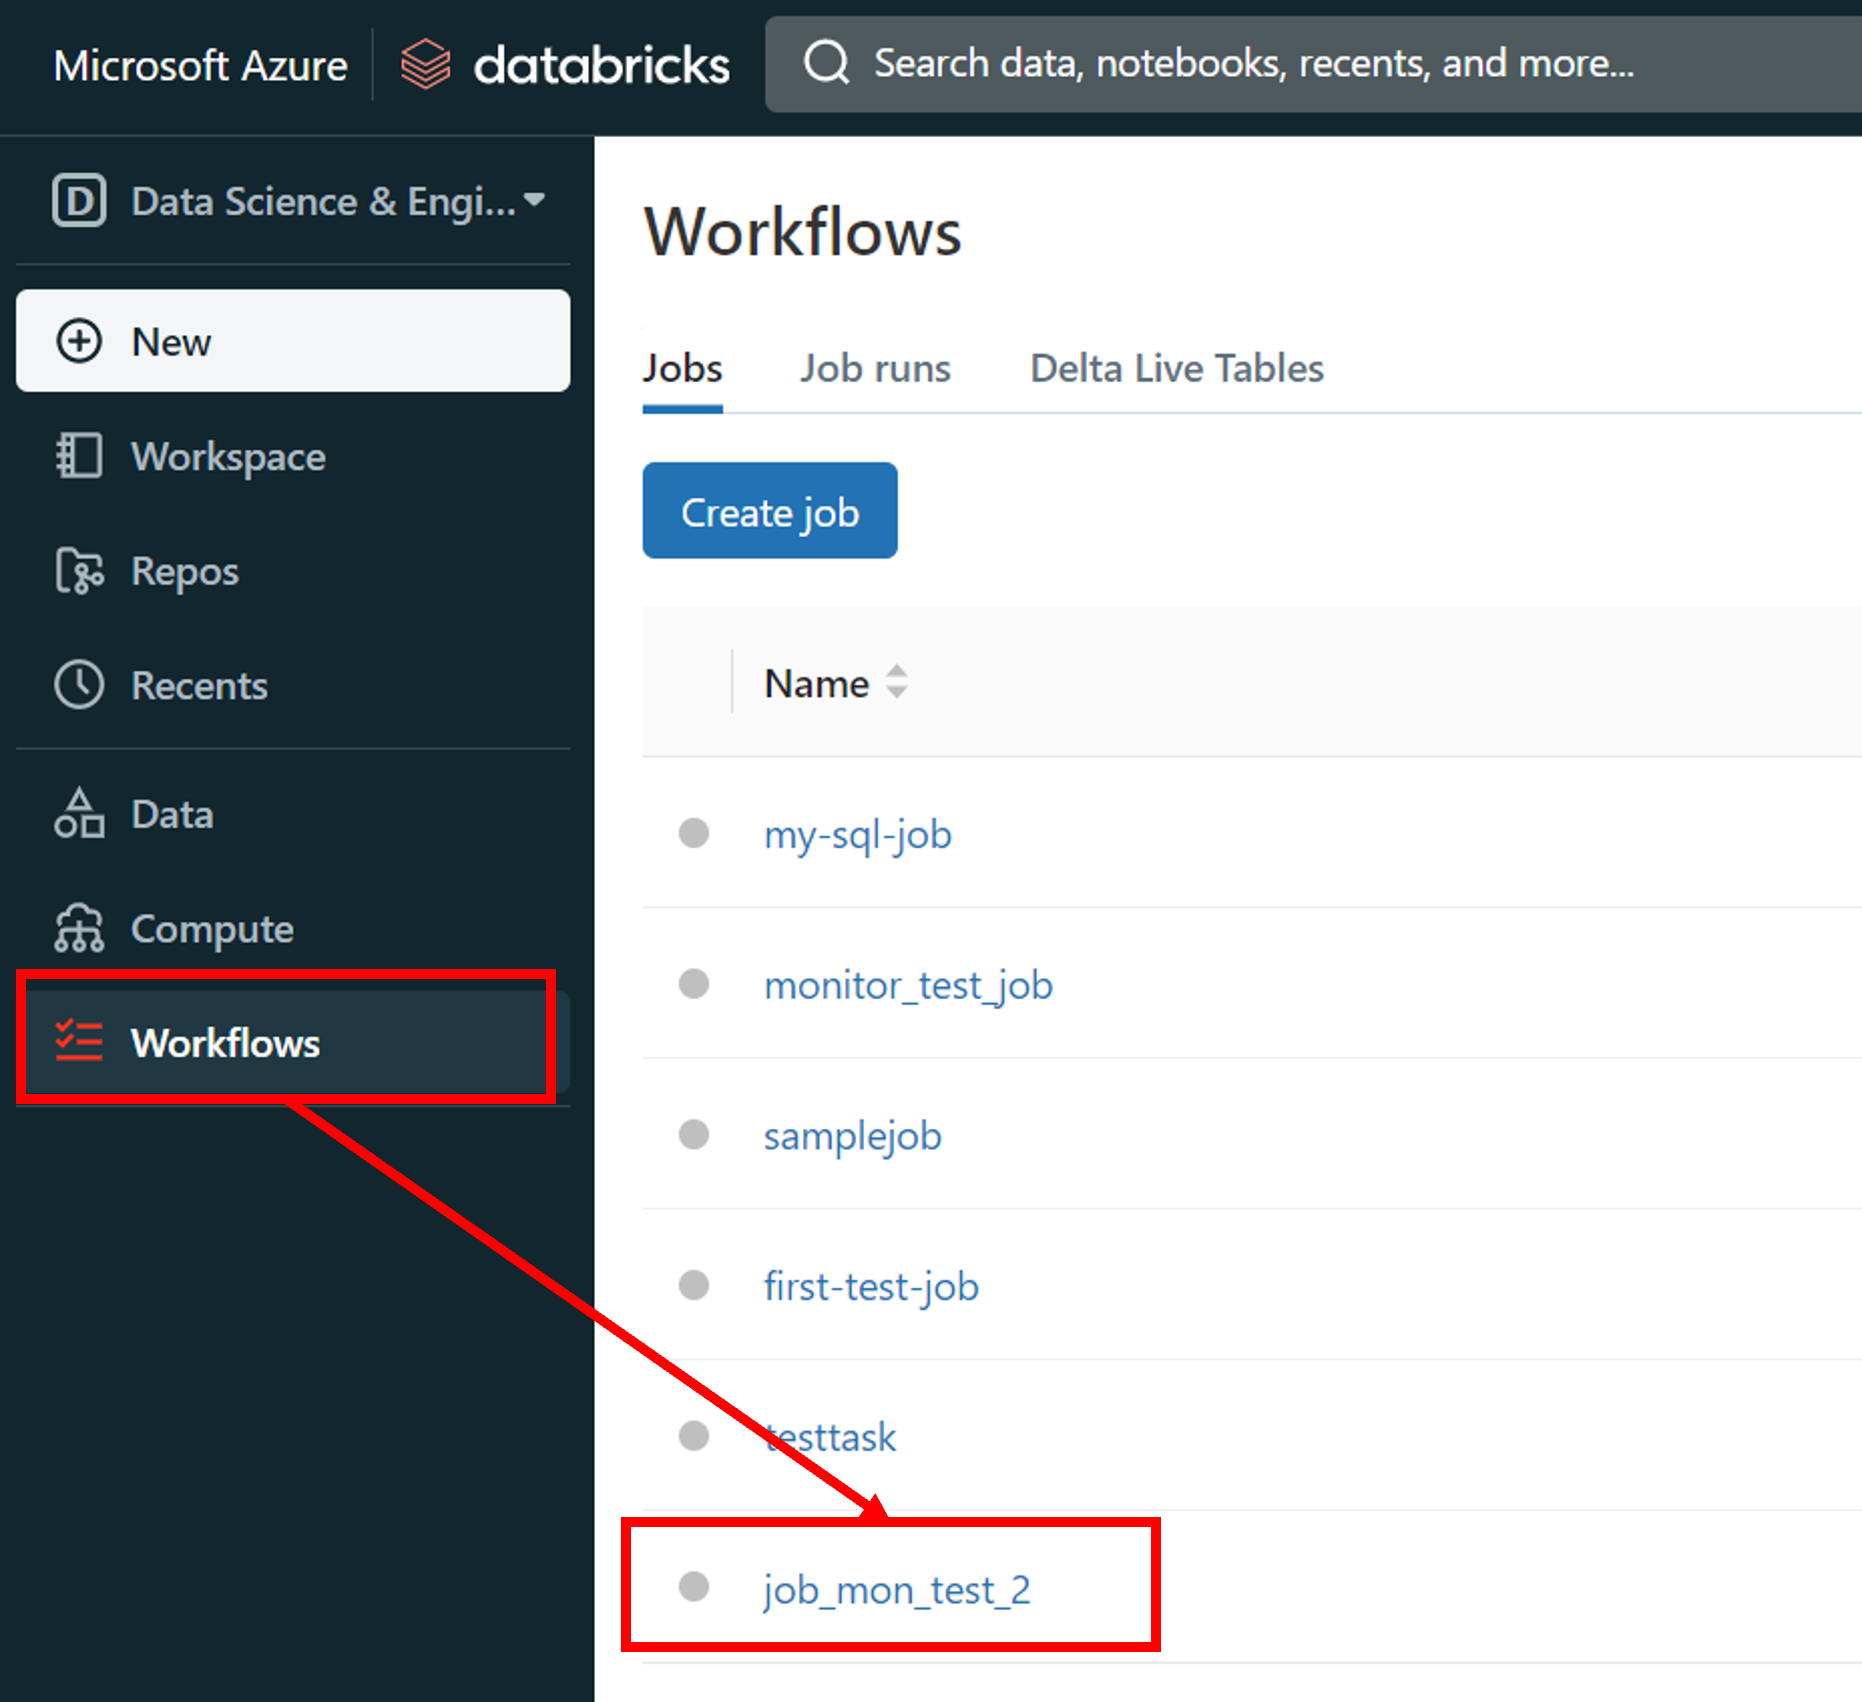Click status dot beside samplejob
Viewport: 1862px width, 1702px height.
(x=694, y=1134)
